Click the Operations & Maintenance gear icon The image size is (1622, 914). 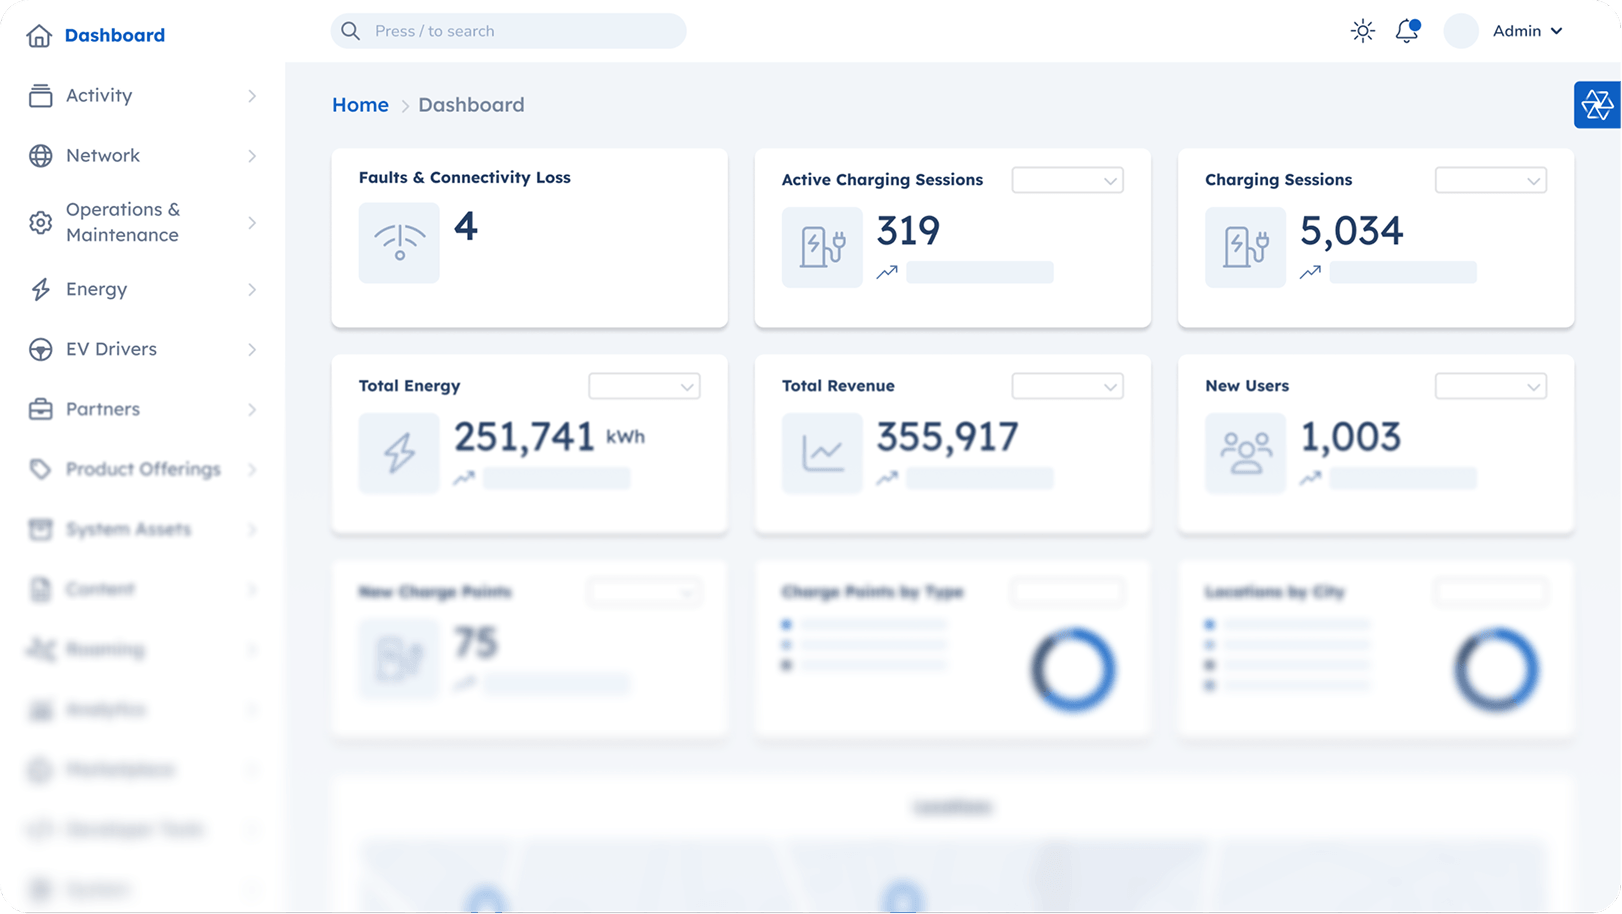40,223
